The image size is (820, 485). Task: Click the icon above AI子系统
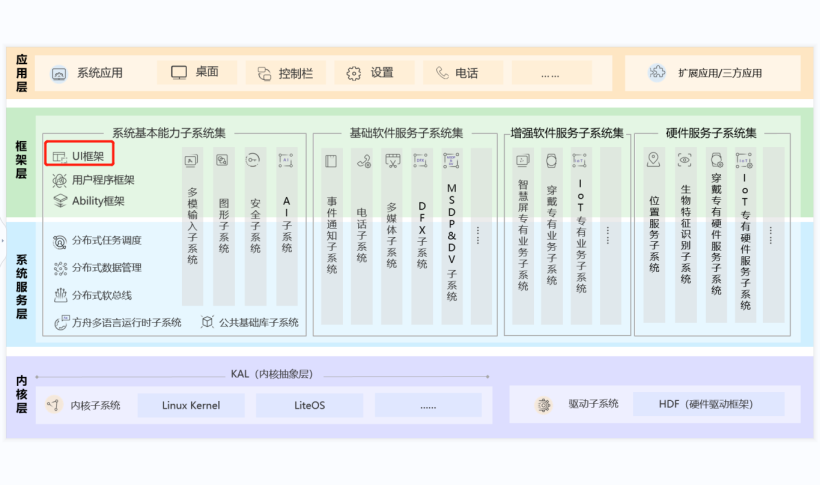click(286, 160)
